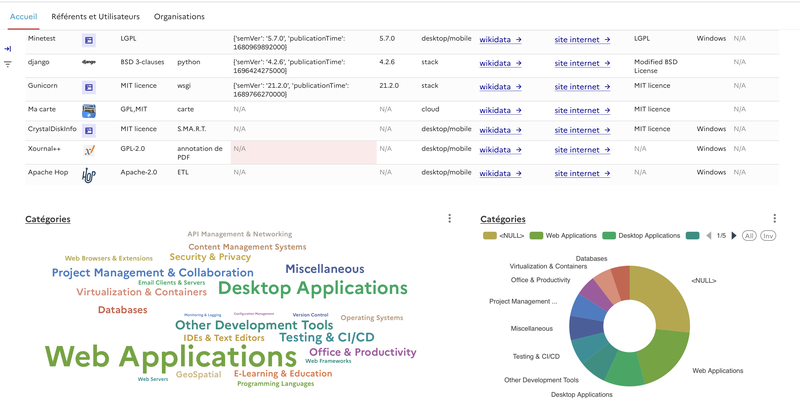Click the Gunicorn placeholder logo icon
The image size is (800, 402).
89,87
